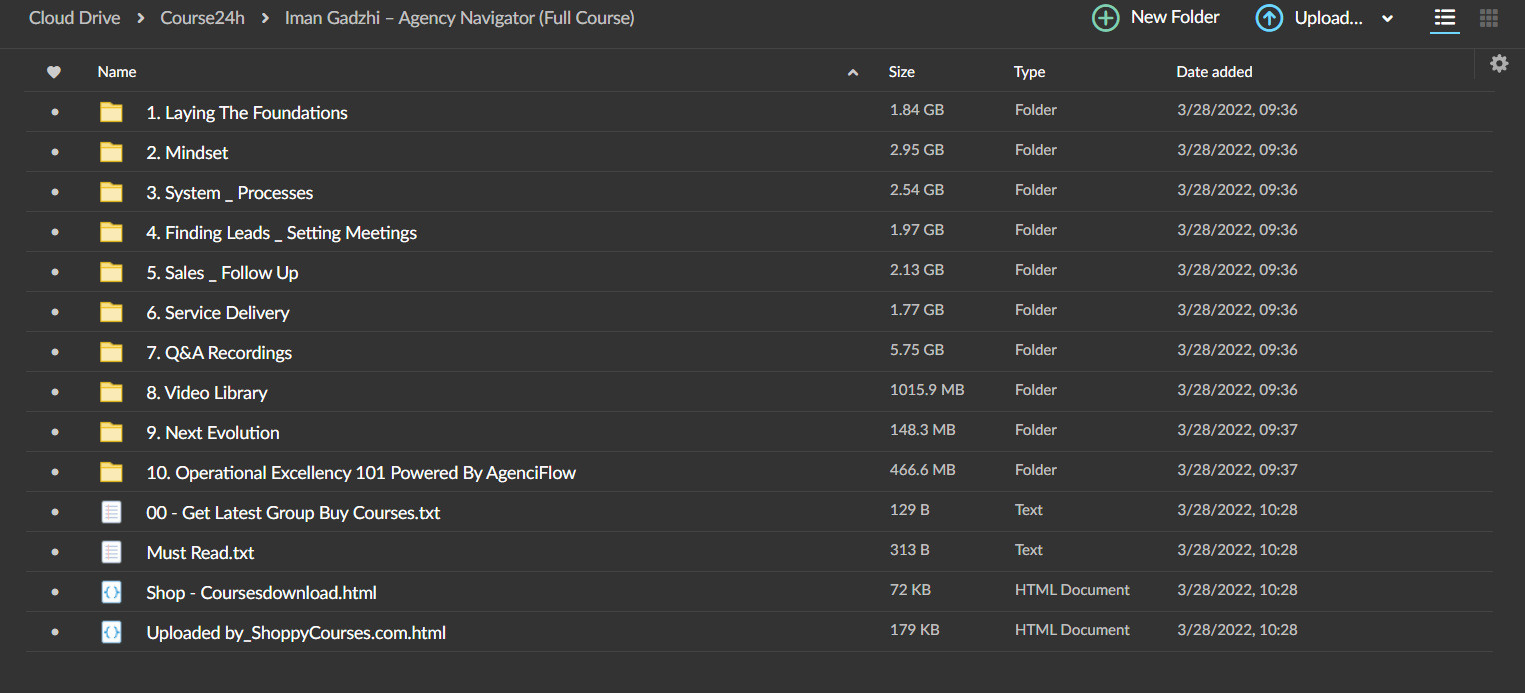The image size is (1525, 693).
Task: Select 8. Video Library folder name
Action: click(x=207, y=393)
